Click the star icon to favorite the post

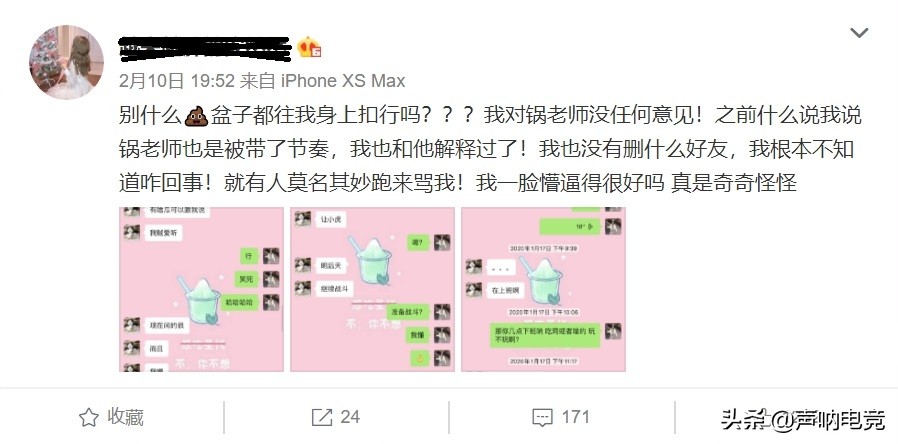point(89,417)
